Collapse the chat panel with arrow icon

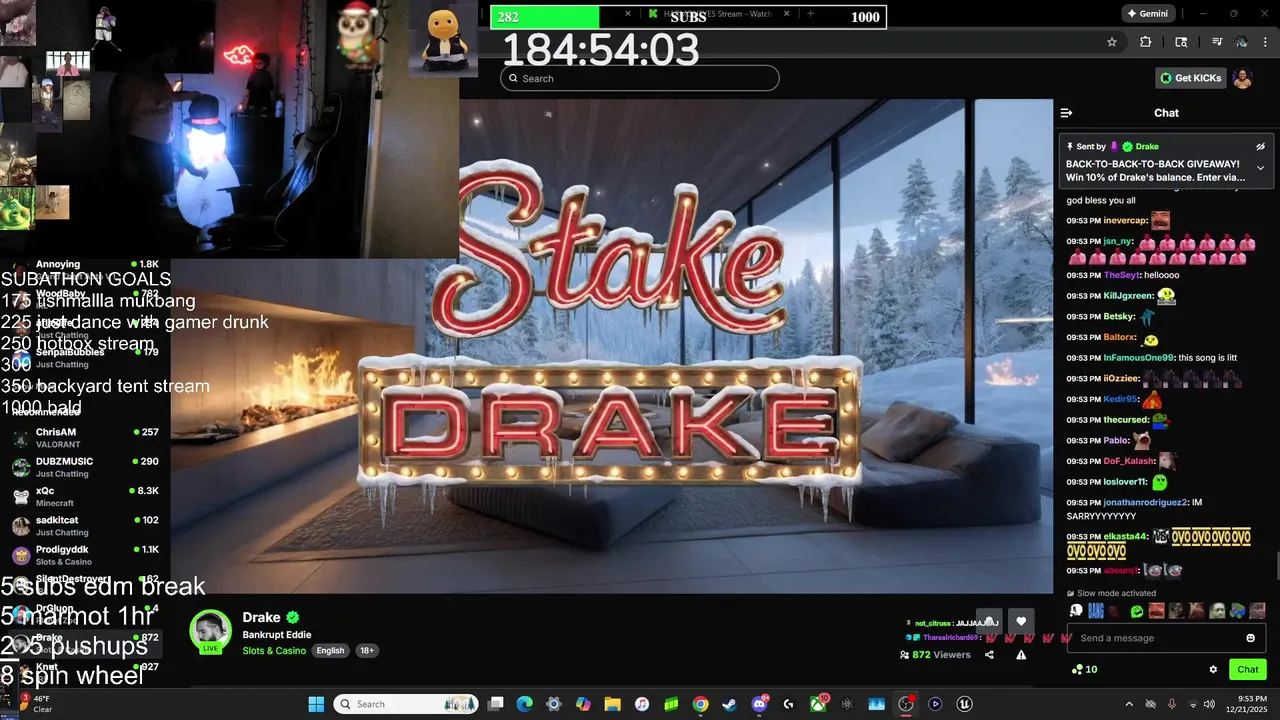click(1066, 113)
